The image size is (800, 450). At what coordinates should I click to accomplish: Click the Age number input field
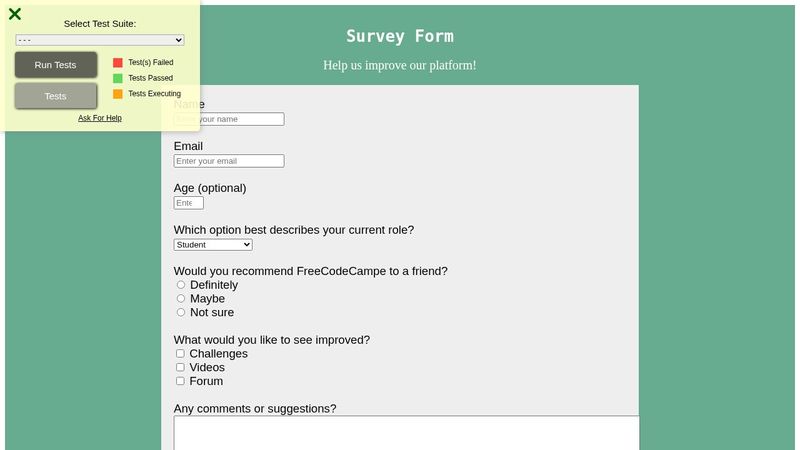pyautogui.click(x=189, y=203)
